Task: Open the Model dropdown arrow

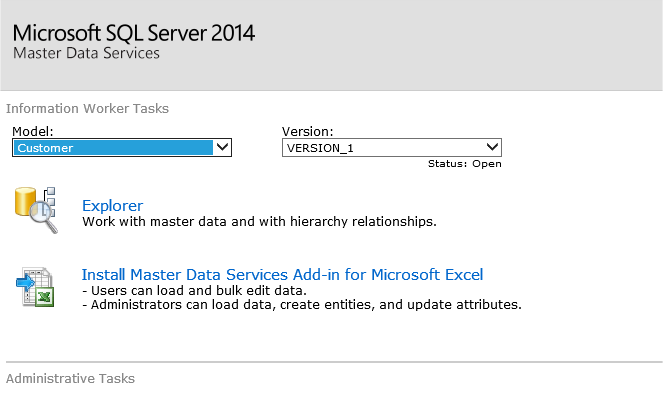Action: click(223, 148)
